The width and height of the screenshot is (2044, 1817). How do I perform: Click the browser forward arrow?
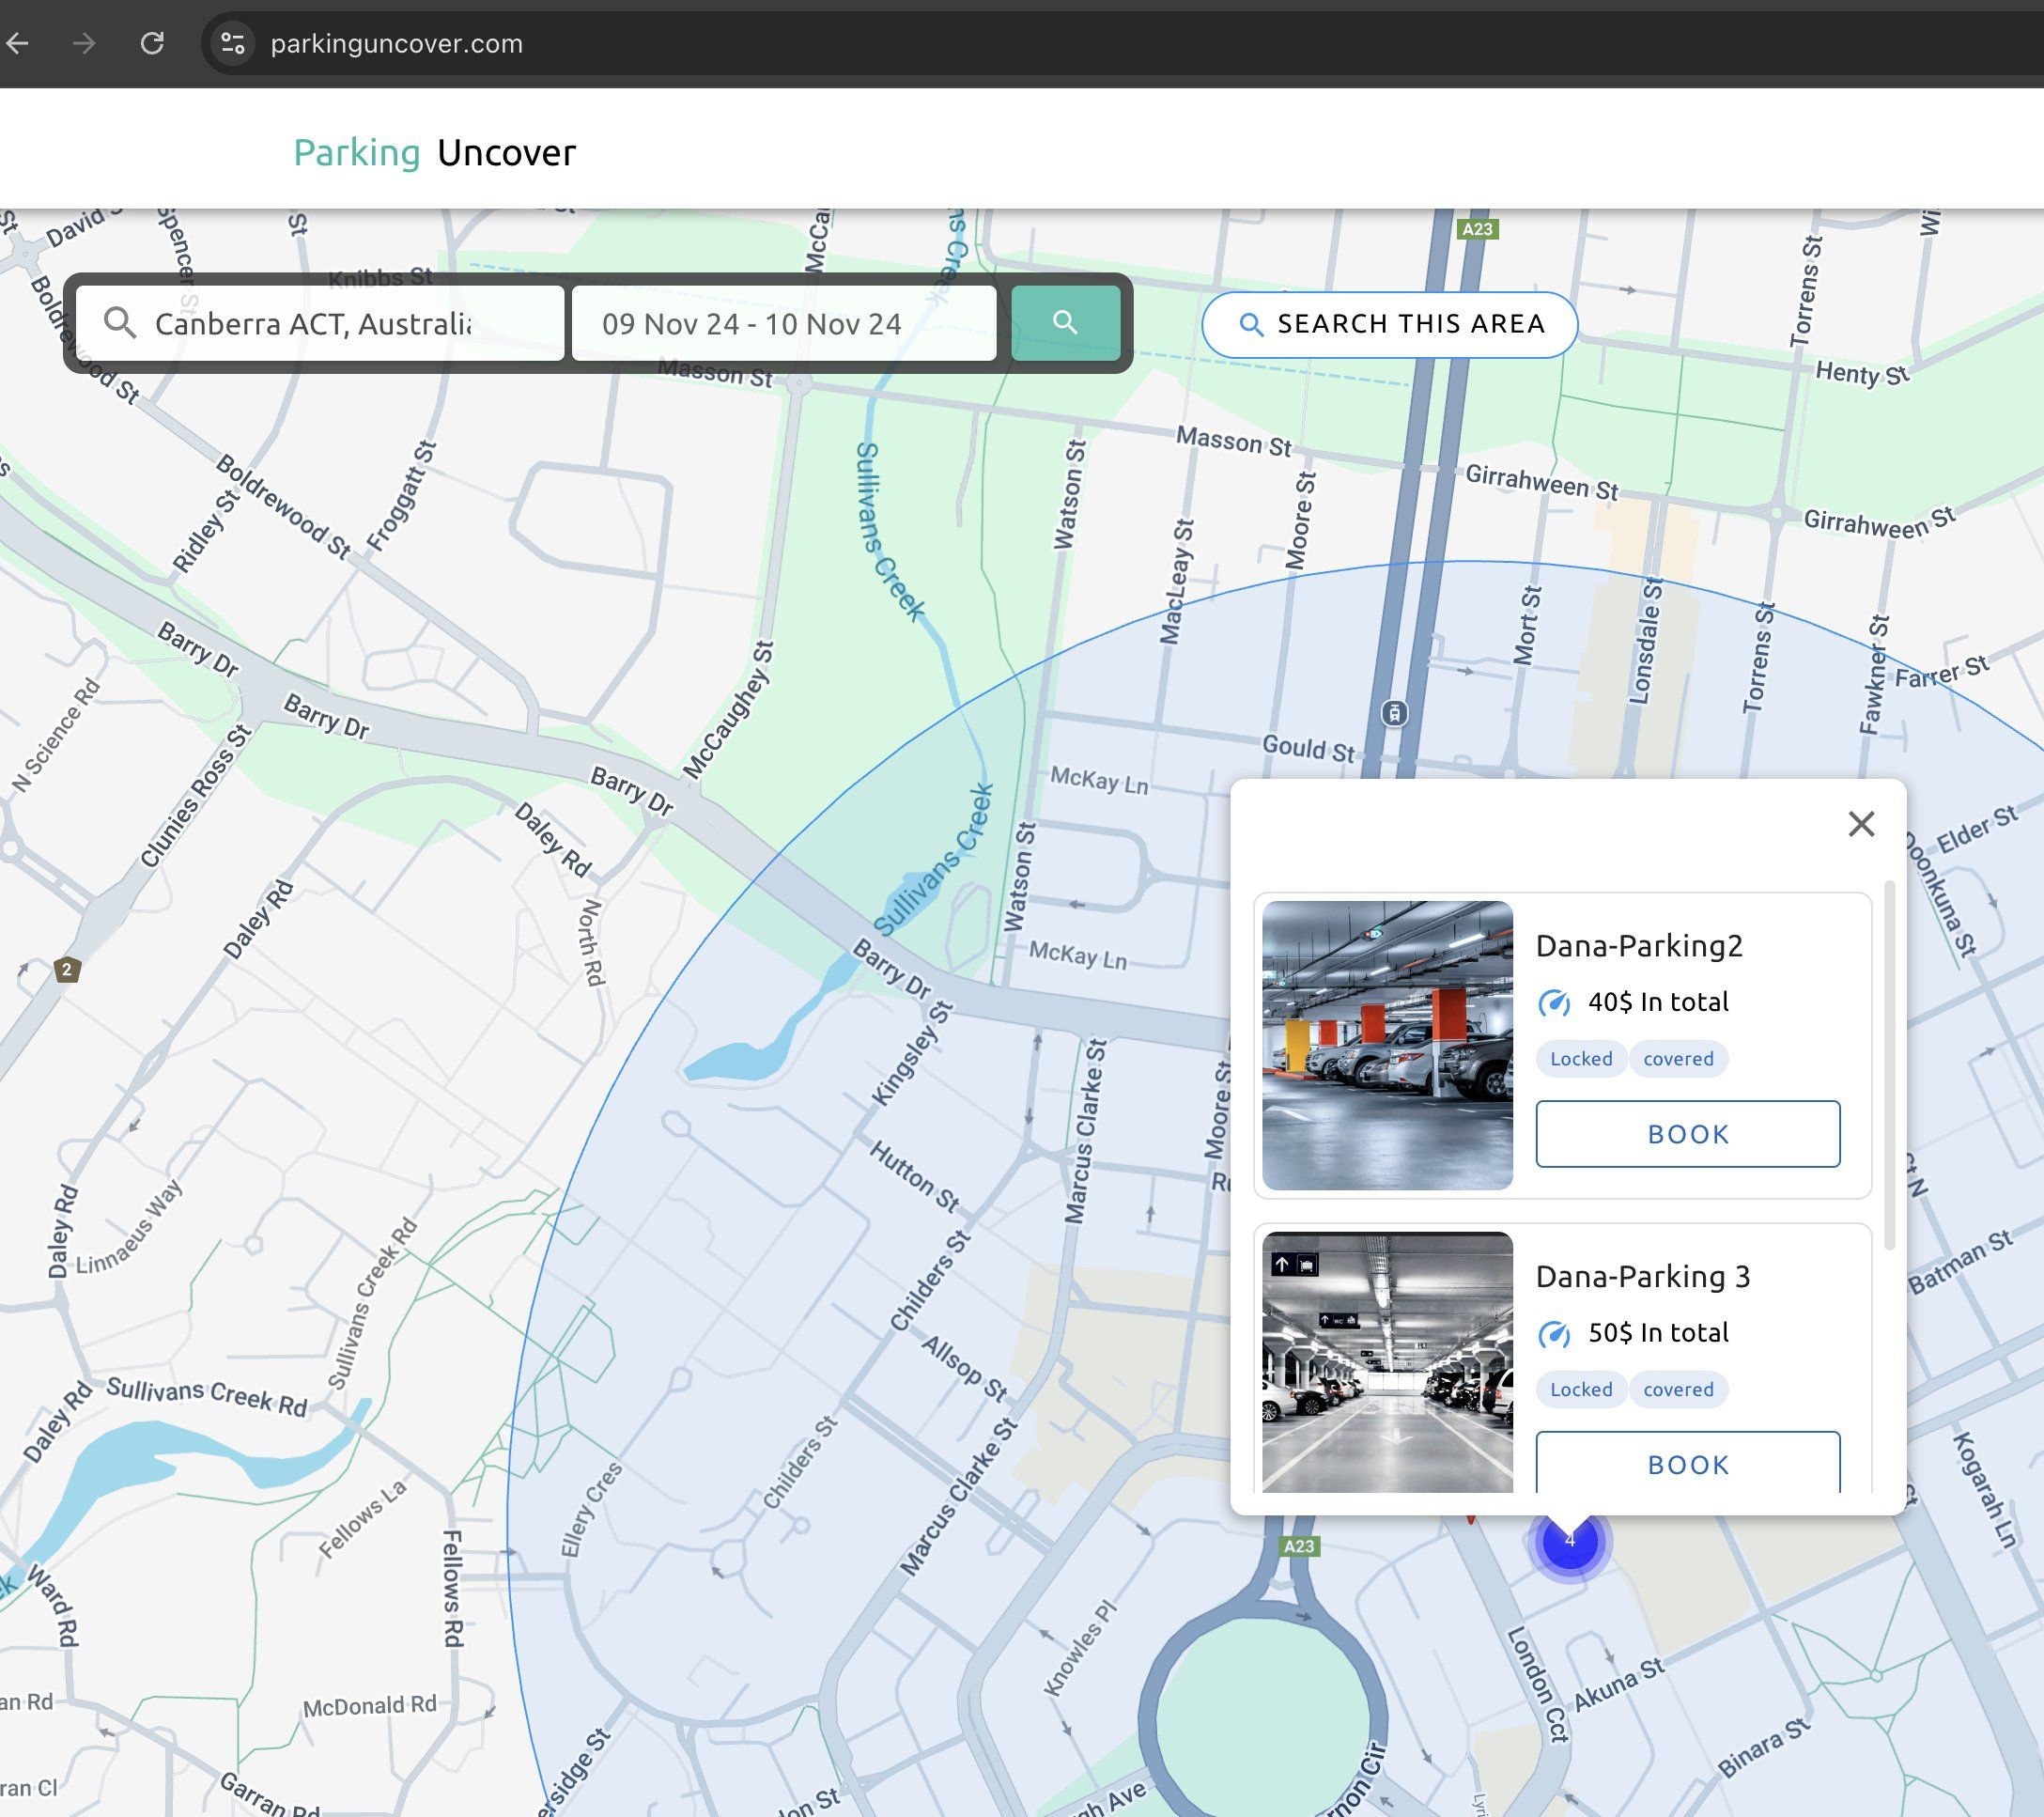[x=85, y=43]
